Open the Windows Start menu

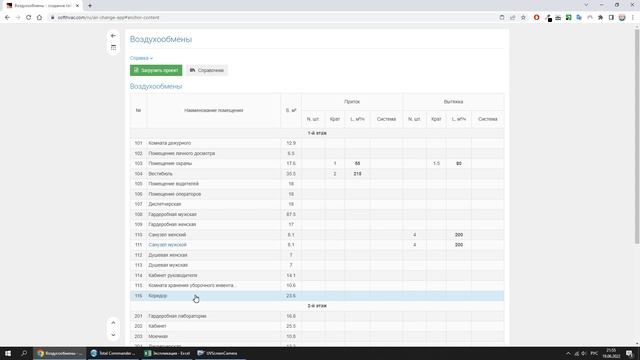(8, 353)
